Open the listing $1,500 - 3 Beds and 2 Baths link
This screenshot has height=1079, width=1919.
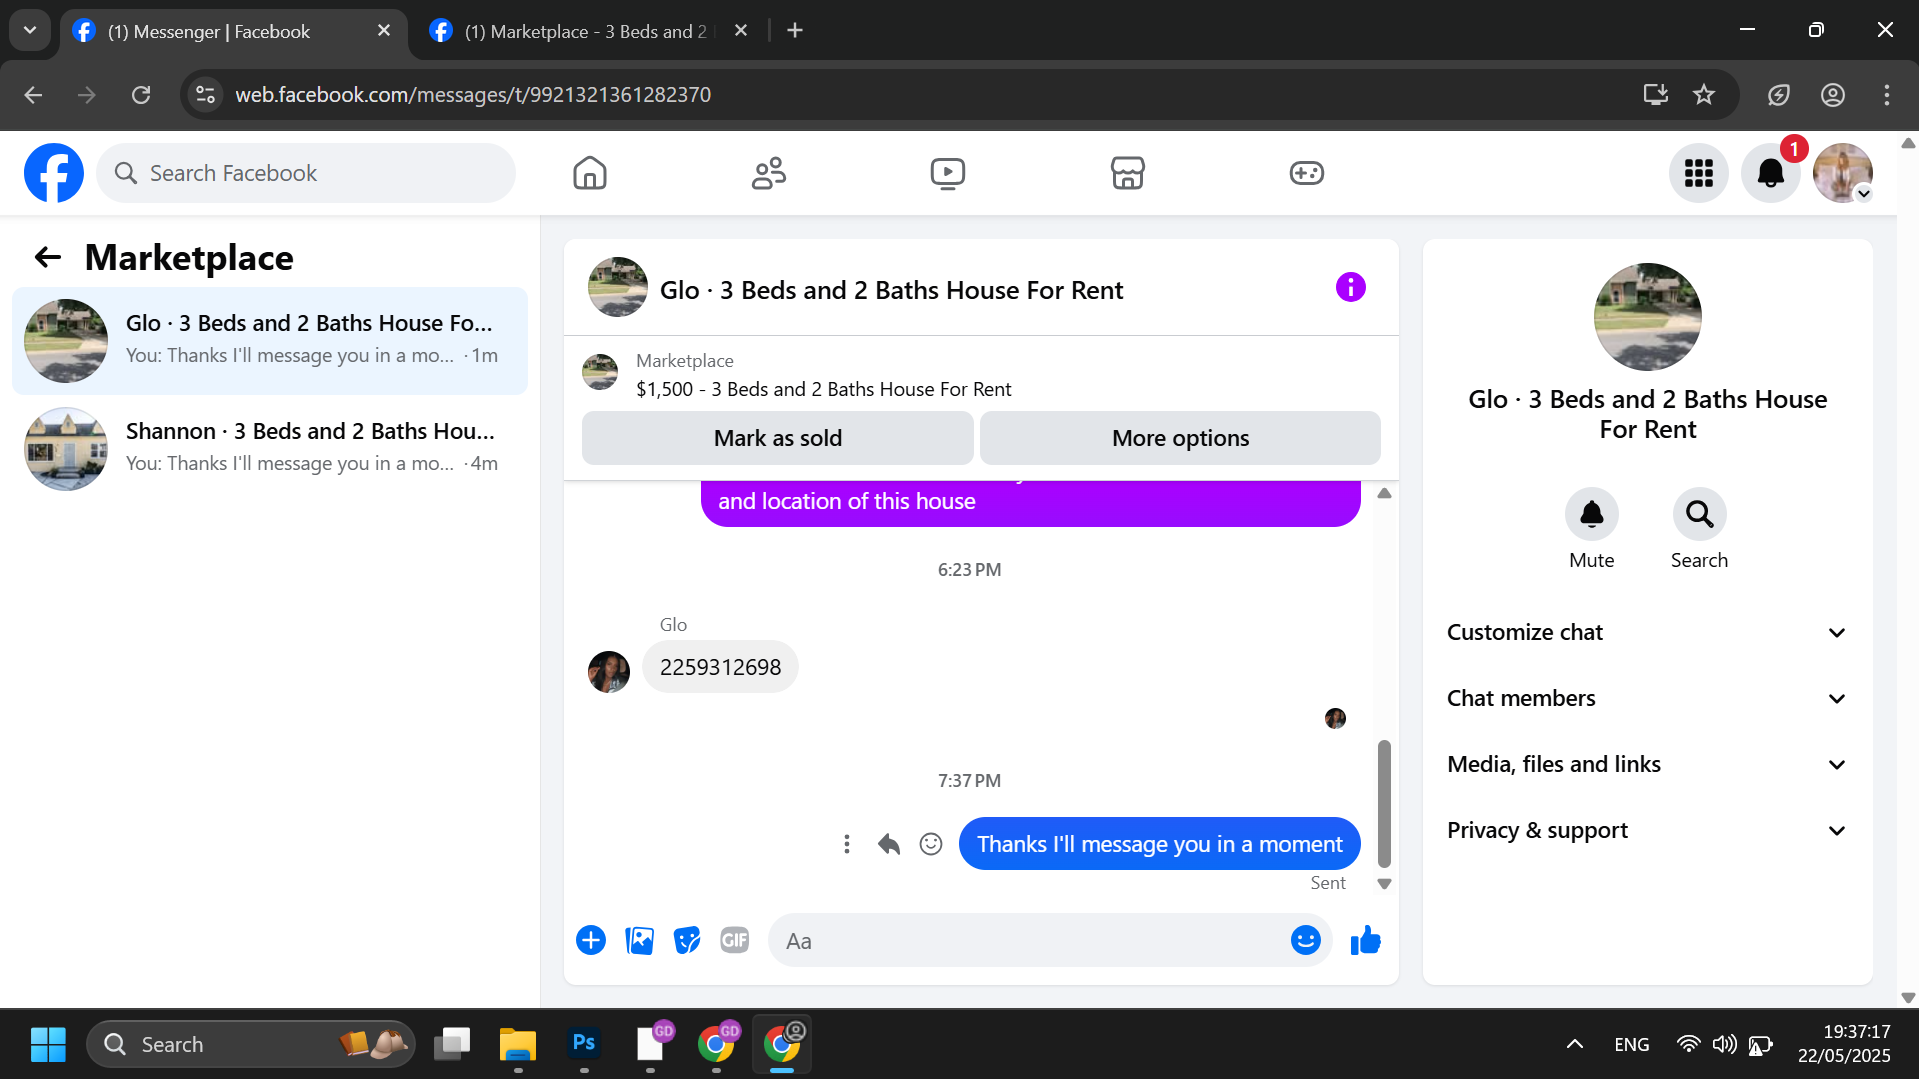pyautogui.click(x=823, y=389)
